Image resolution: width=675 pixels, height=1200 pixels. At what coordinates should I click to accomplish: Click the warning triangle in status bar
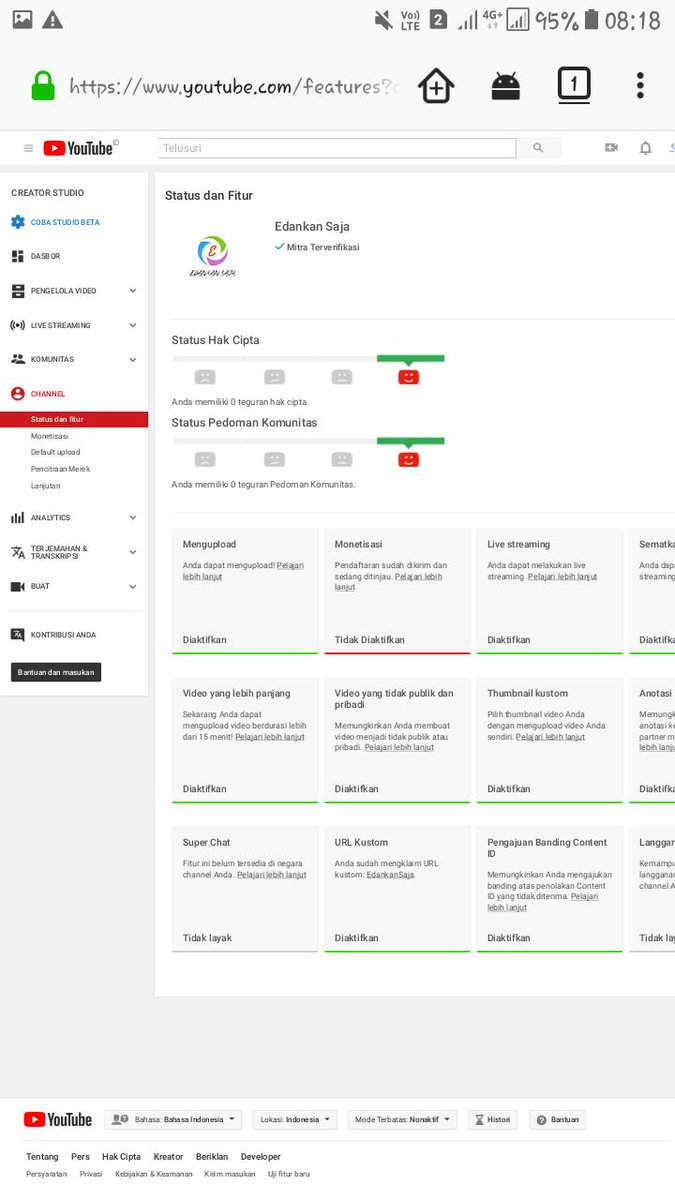[53, 19]
